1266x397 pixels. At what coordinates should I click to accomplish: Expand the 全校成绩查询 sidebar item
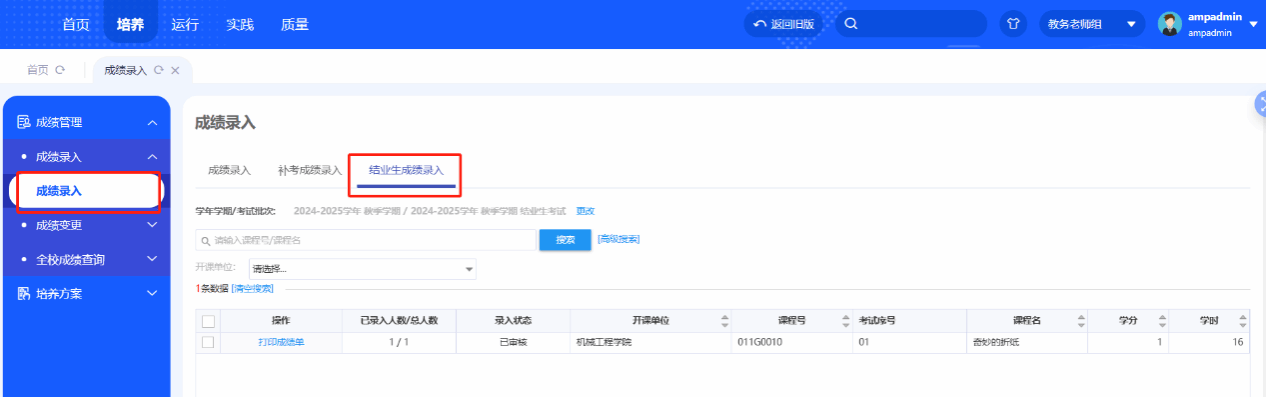click(86, 260)
